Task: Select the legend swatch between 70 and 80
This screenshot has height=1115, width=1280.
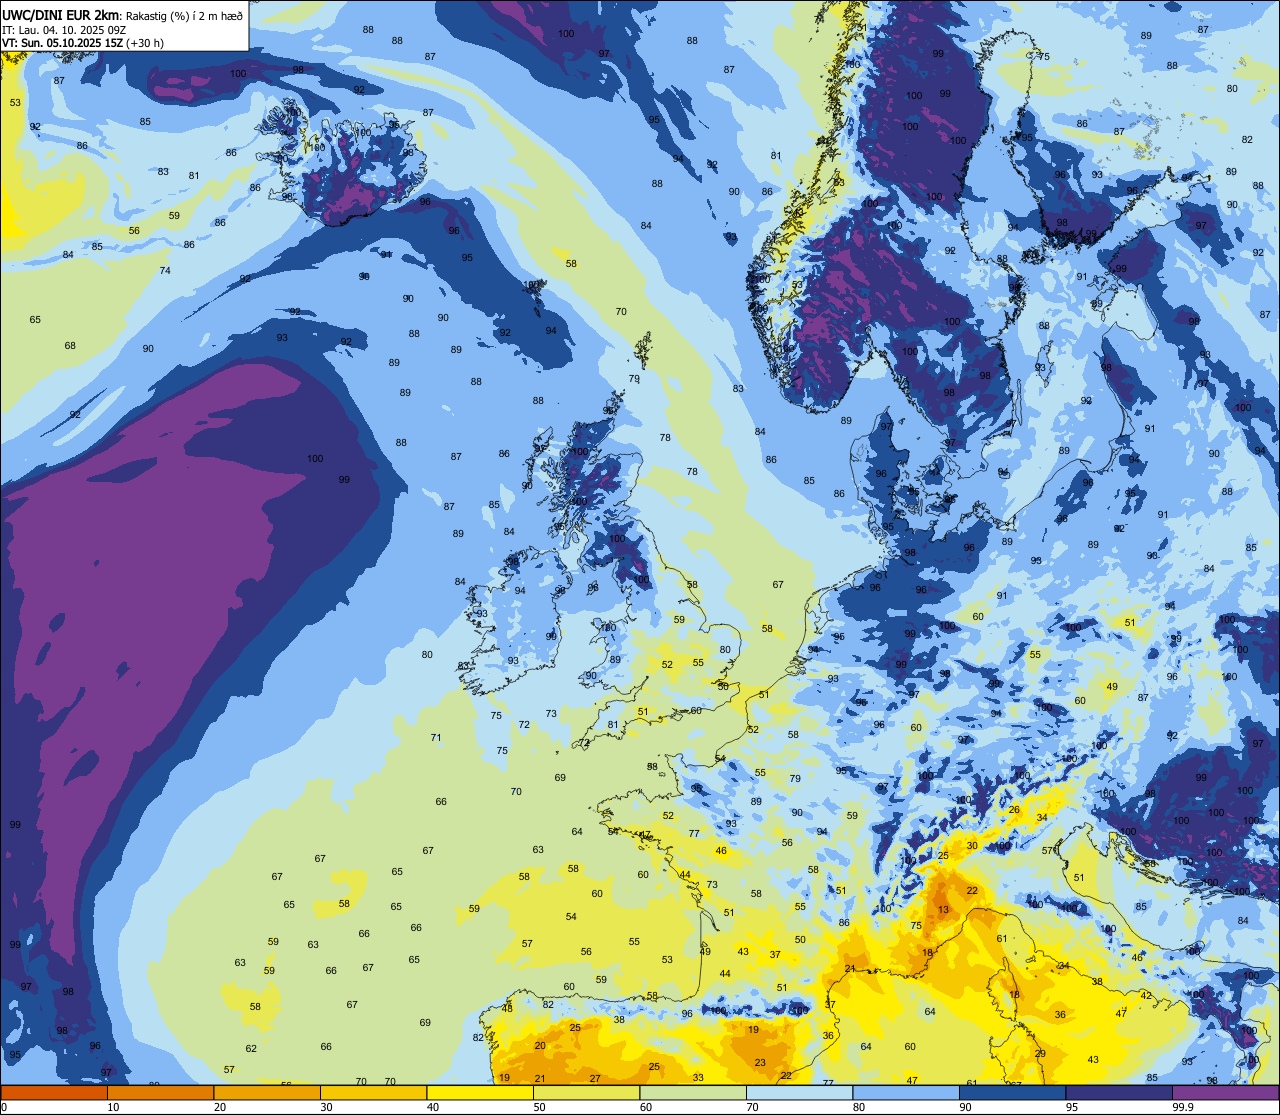Action: (799, 1092)
